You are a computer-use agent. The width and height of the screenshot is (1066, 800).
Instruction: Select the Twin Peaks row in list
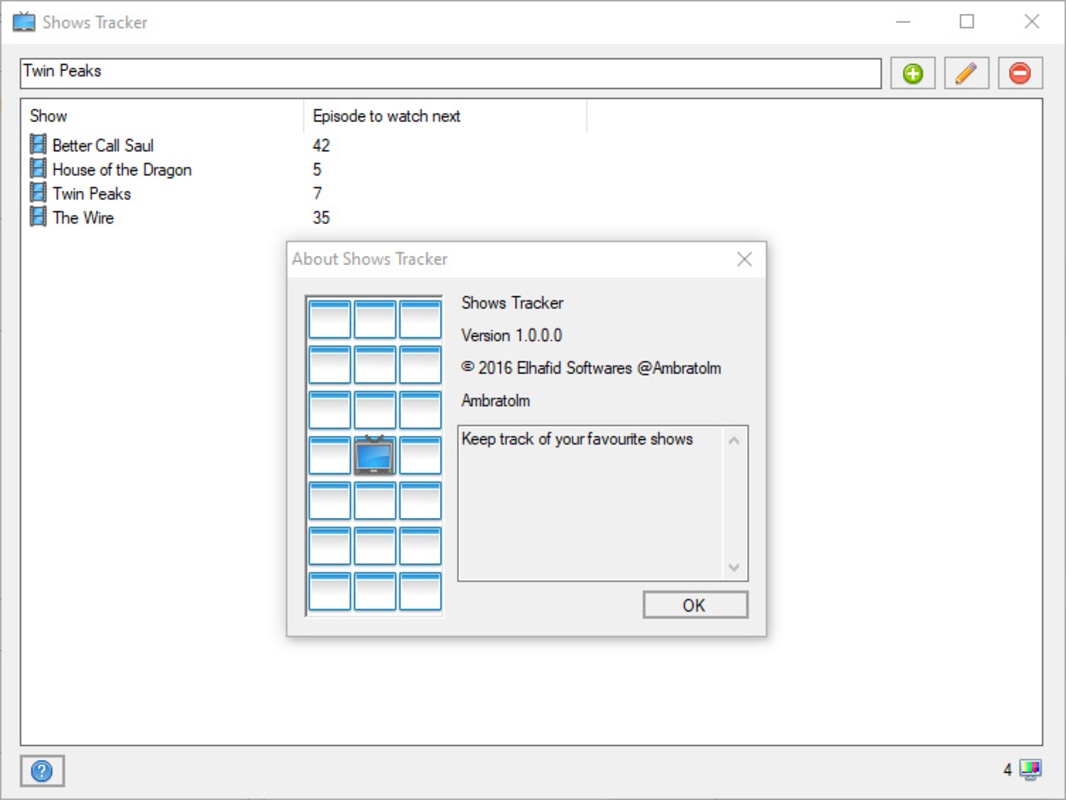tap(180, 194)
